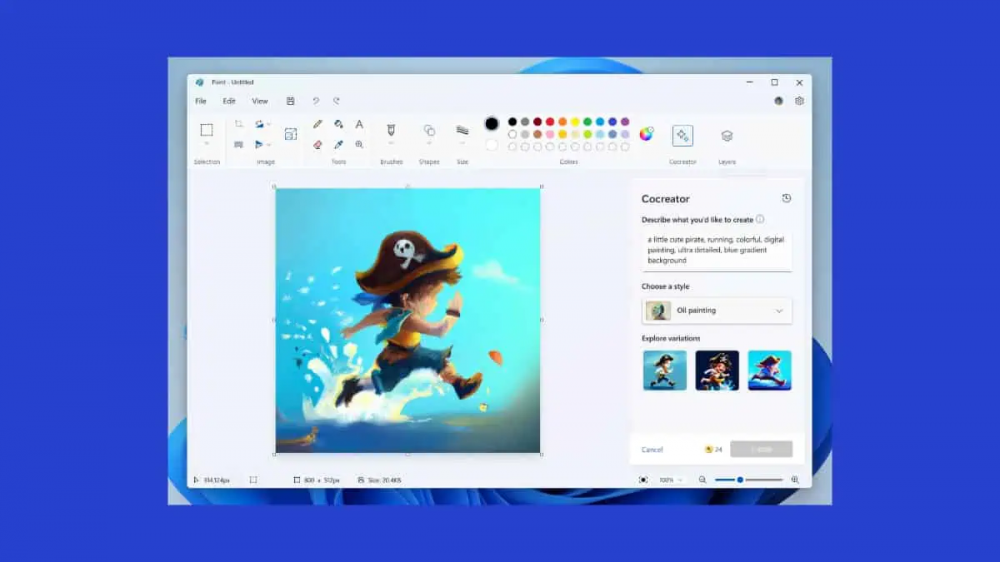Image resolution: width=1000 pixels, height=562 pixels.
Task: Open the image Flip tool
Action: point(259,145)
